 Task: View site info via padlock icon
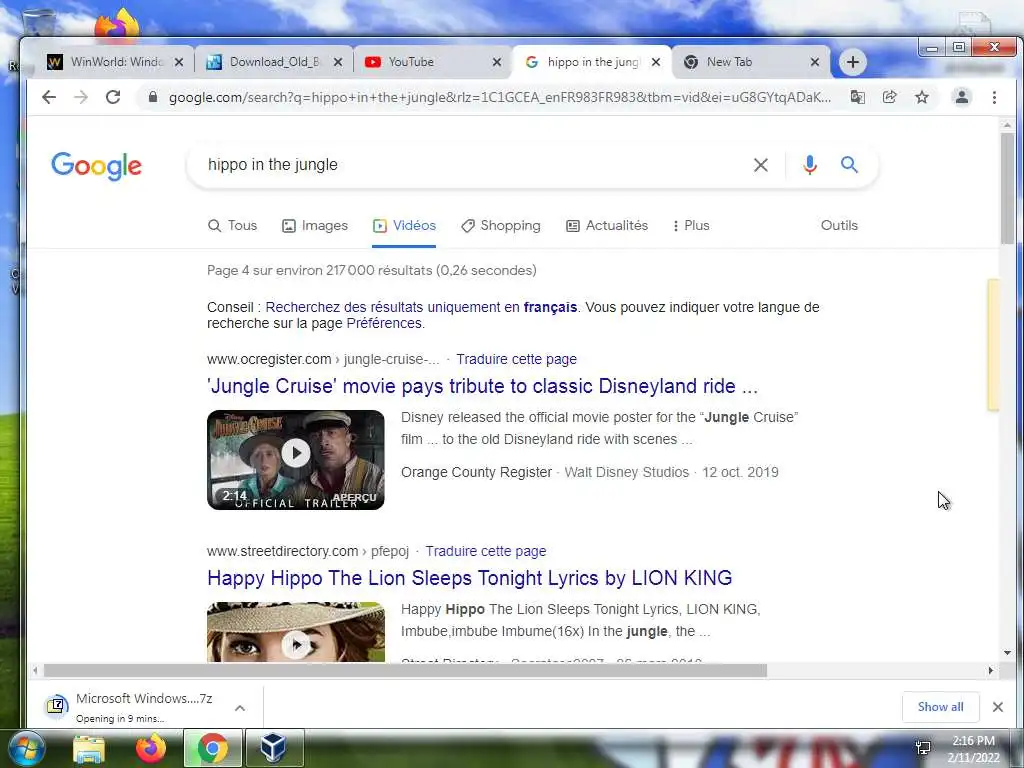pos(153,97)
